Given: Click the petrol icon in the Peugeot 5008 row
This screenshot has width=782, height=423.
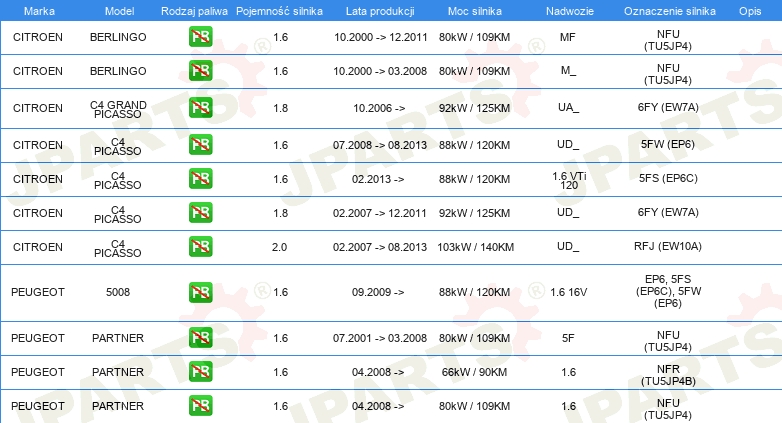Looking at the screenshot, I should 200,292.
